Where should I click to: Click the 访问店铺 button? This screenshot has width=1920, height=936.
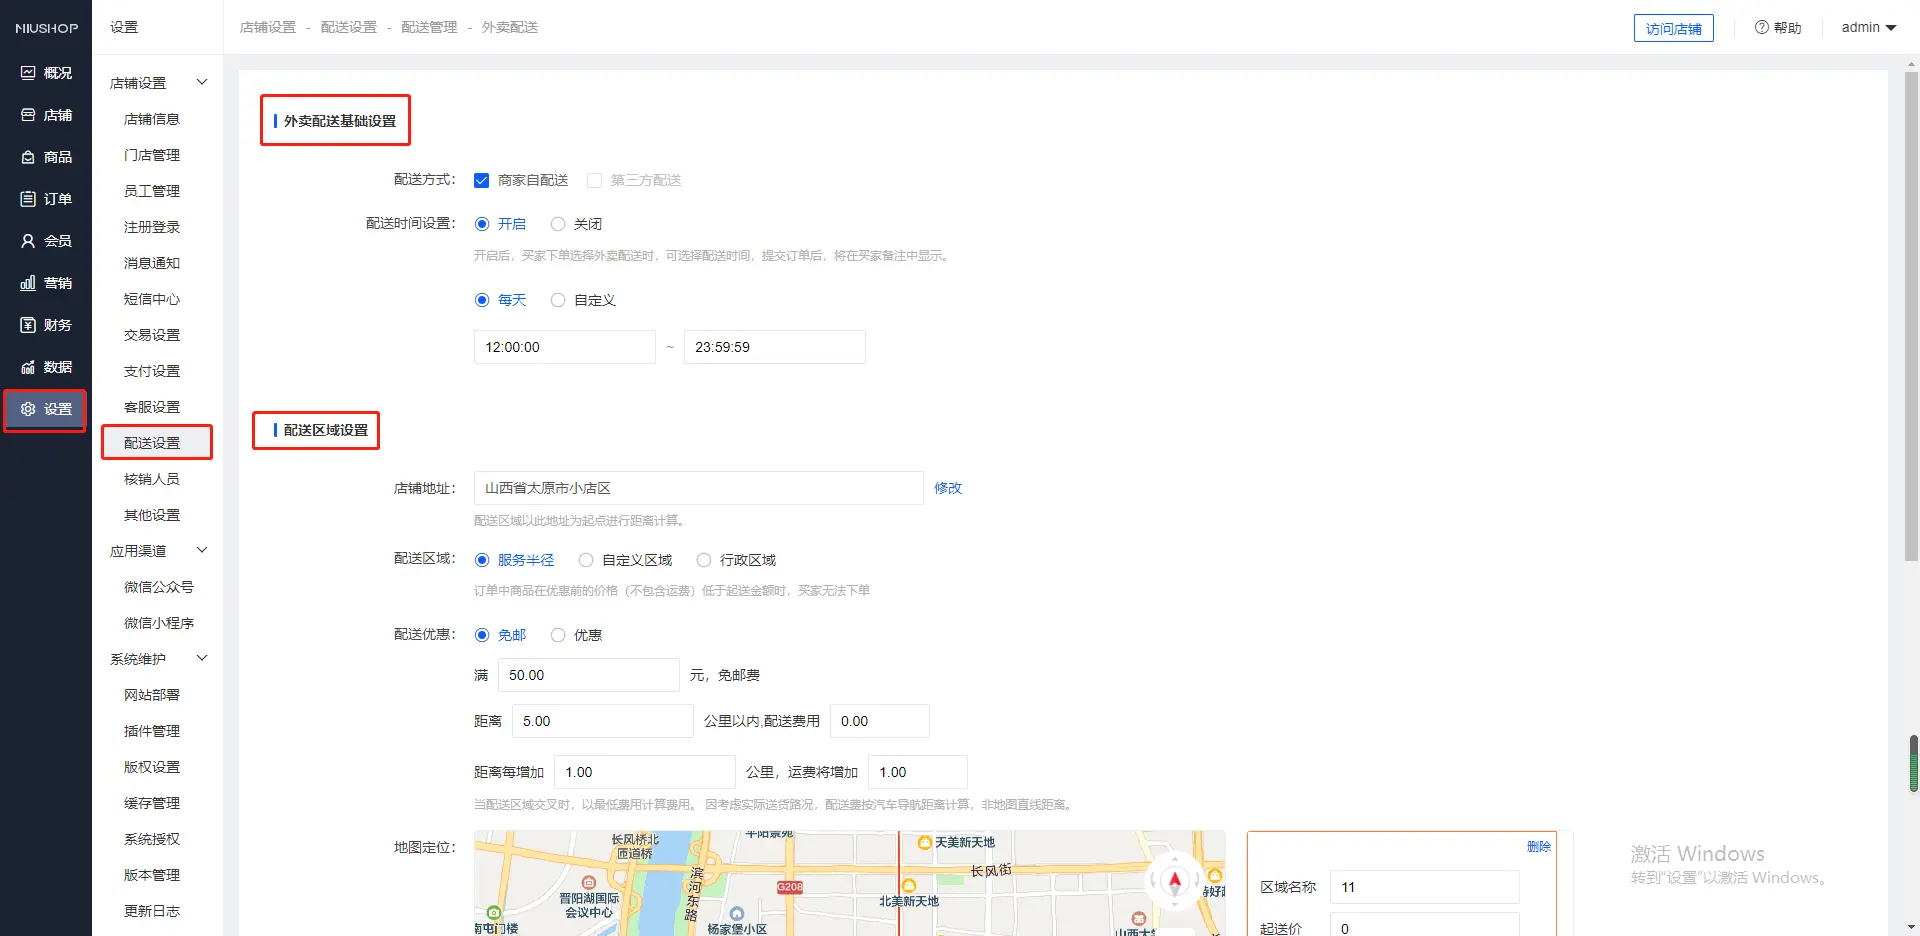pyautogui.click(x=1673, y=28)
